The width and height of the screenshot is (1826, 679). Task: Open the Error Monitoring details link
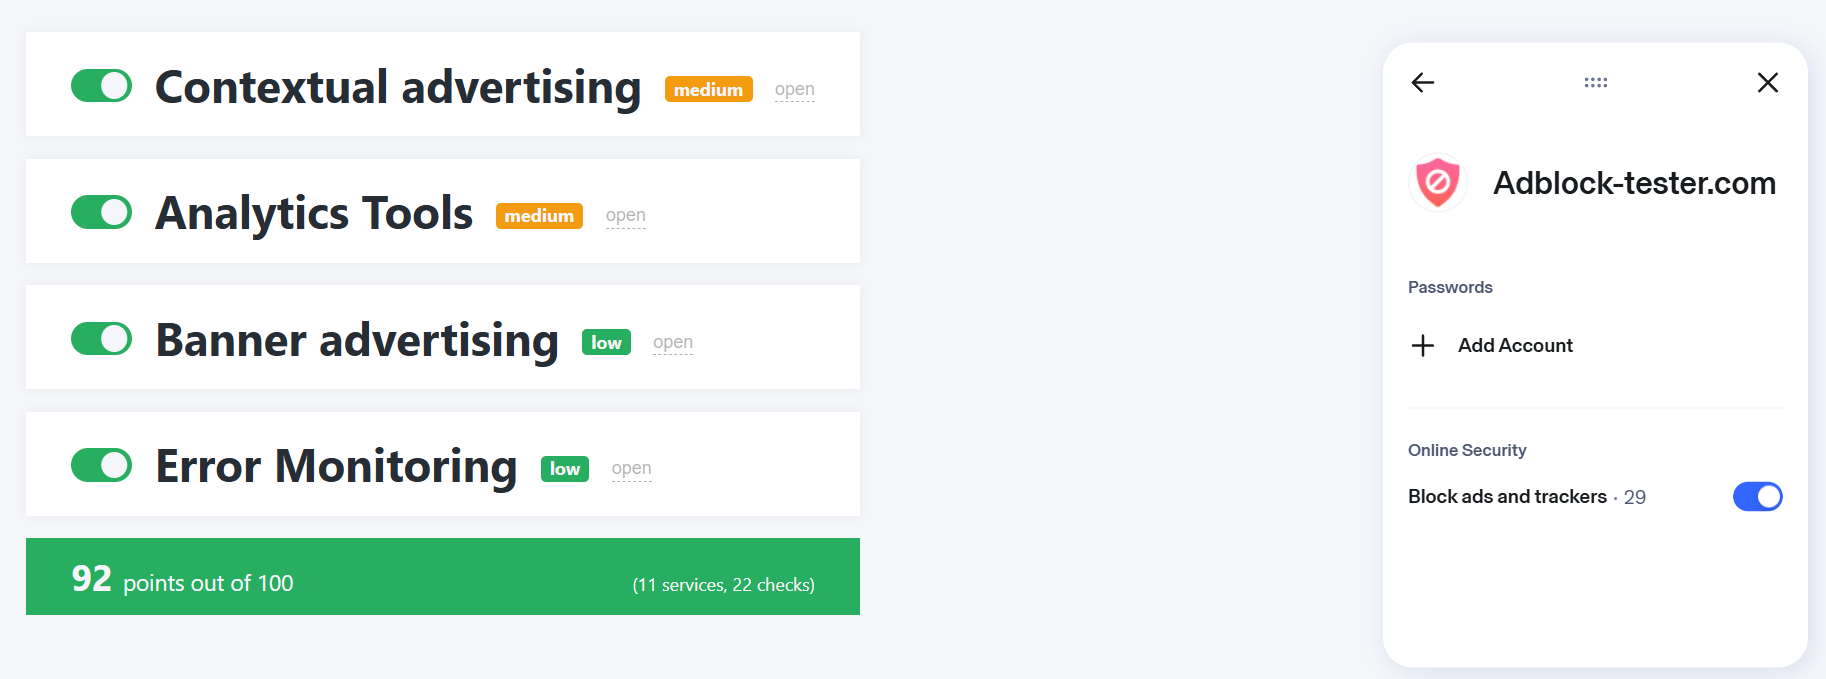(631, 468)
